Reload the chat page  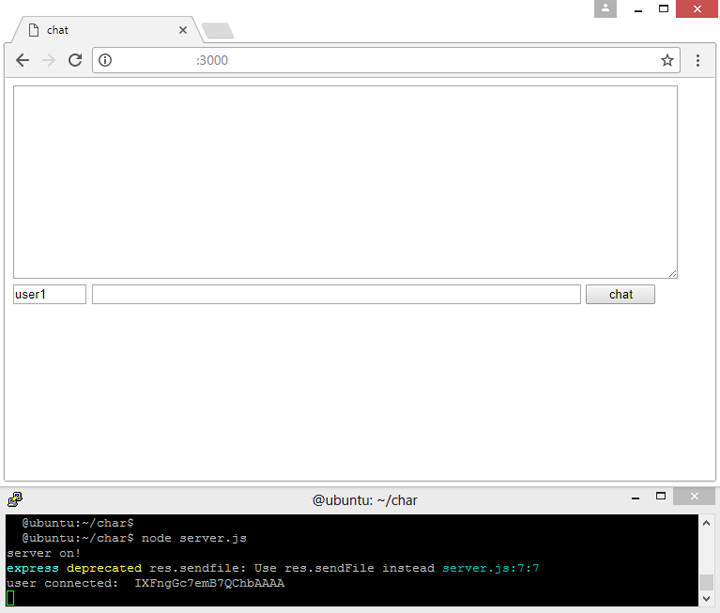75,60
